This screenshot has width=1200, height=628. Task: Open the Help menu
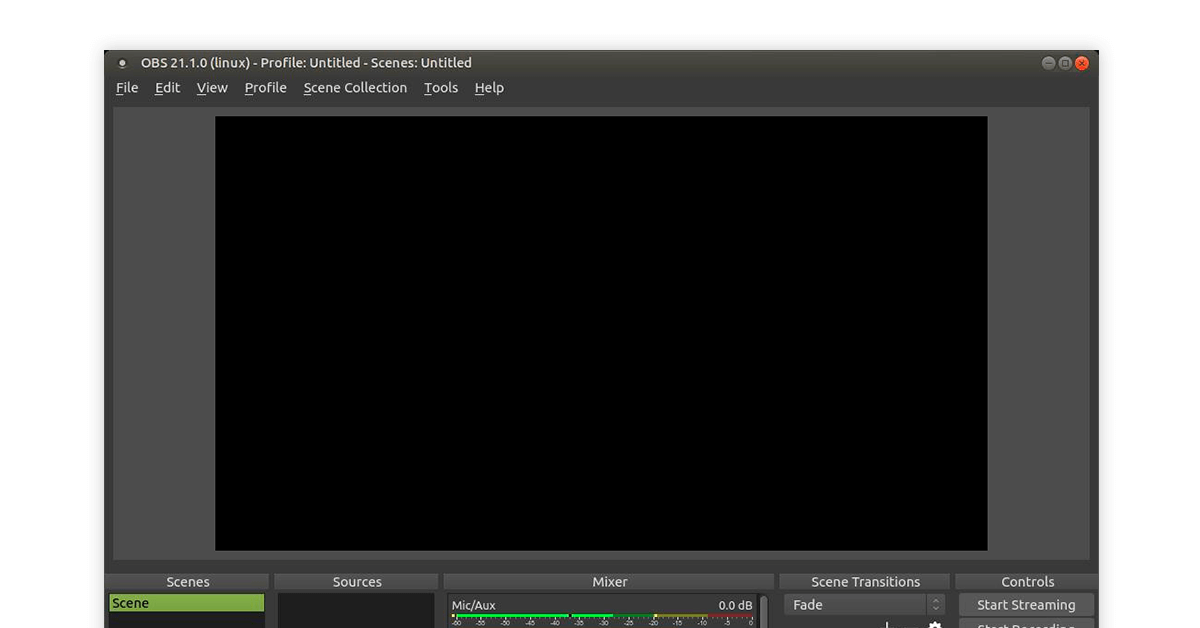coord(489,88)
